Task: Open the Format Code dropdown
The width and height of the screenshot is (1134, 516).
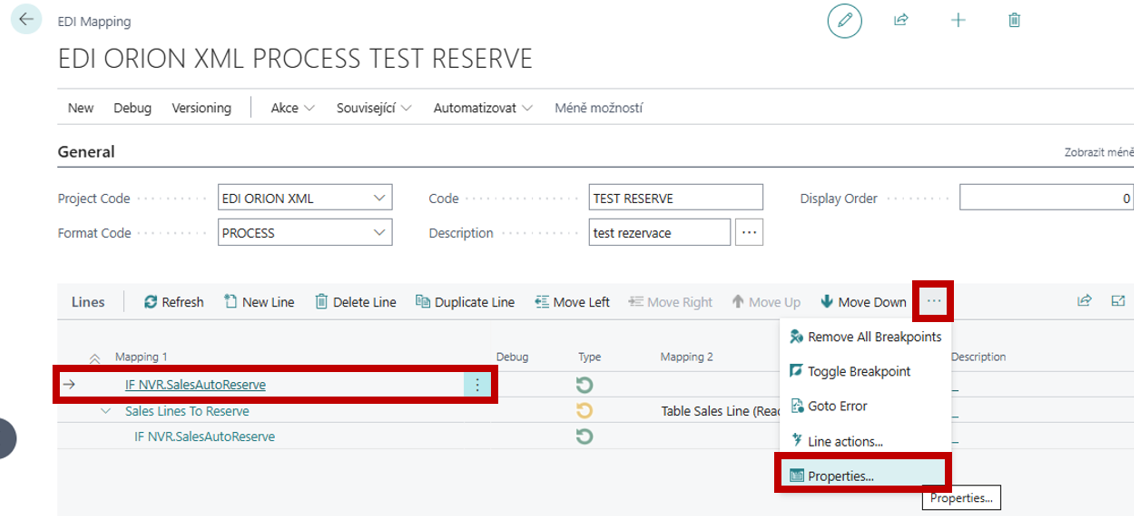Action: coord(379,233)
